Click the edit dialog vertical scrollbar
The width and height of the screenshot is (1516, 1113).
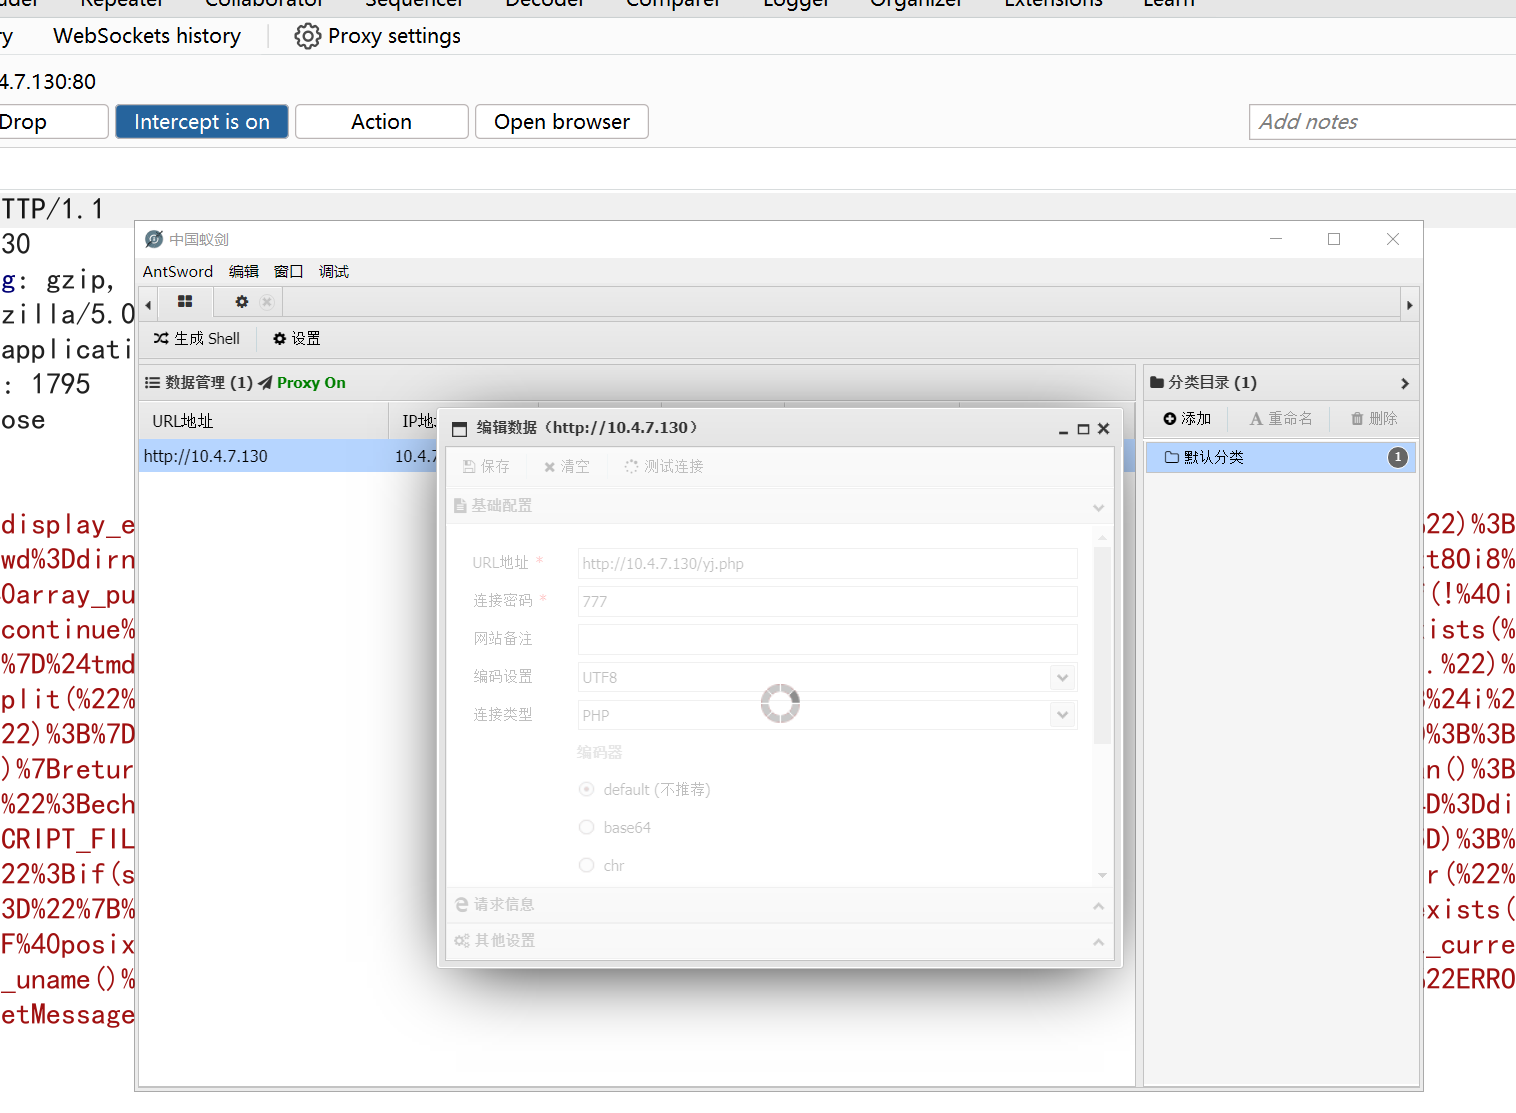tap(1102, 645)
